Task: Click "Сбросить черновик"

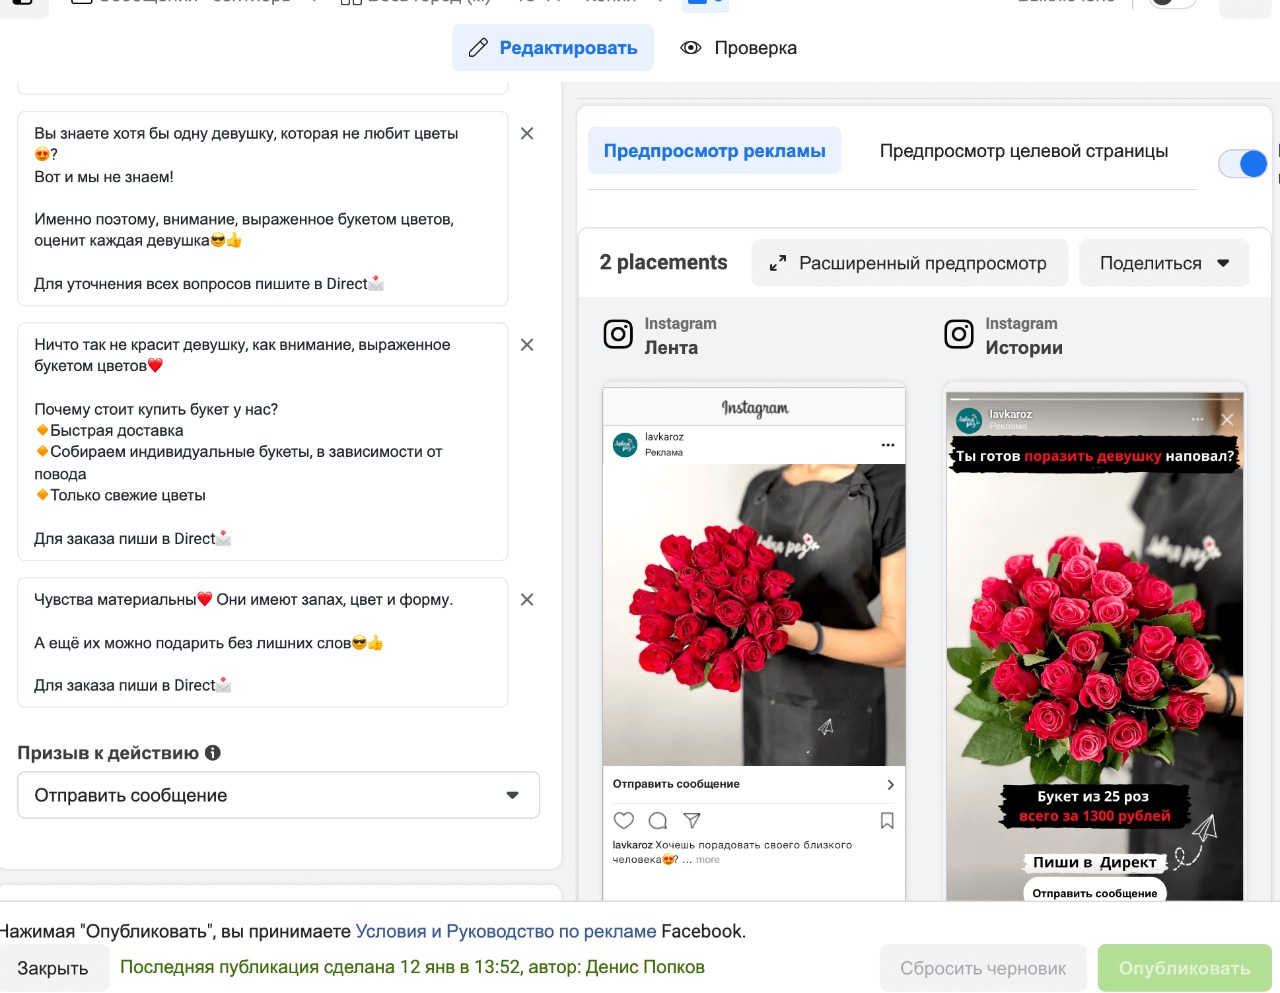Action: click(x=983, y=968)
